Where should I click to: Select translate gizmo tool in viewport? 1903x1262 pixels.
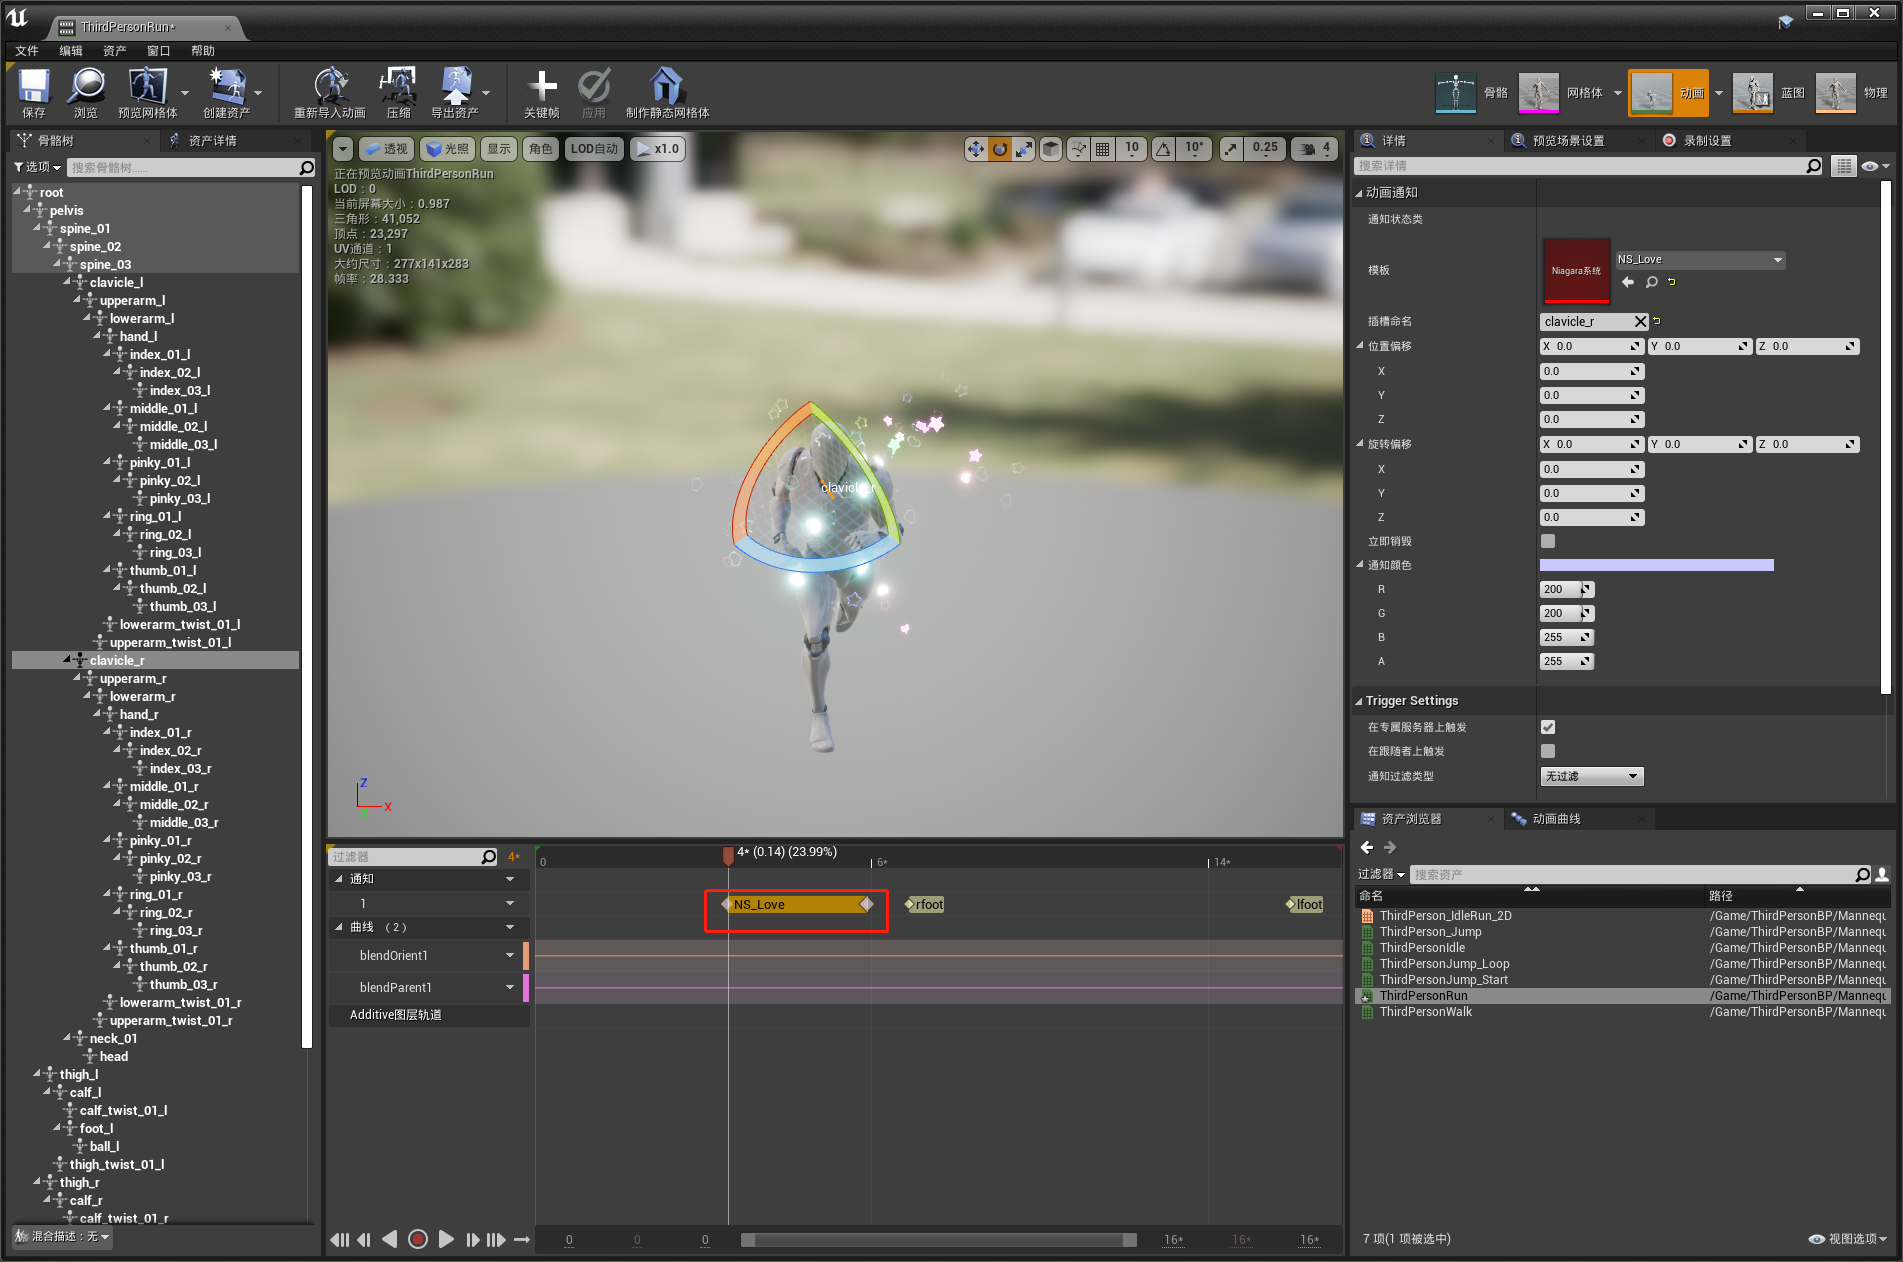coord(975,149)
